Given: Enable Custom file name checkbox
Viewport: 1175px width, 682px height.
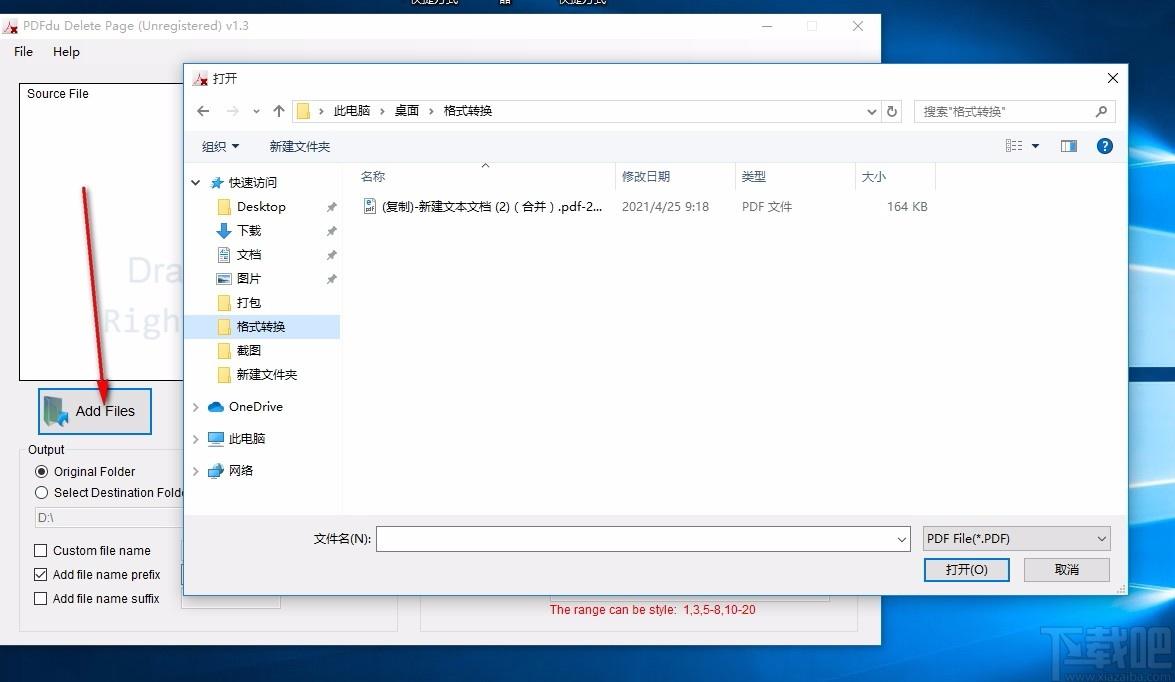Looking at the screenshot, I should 41,550.
